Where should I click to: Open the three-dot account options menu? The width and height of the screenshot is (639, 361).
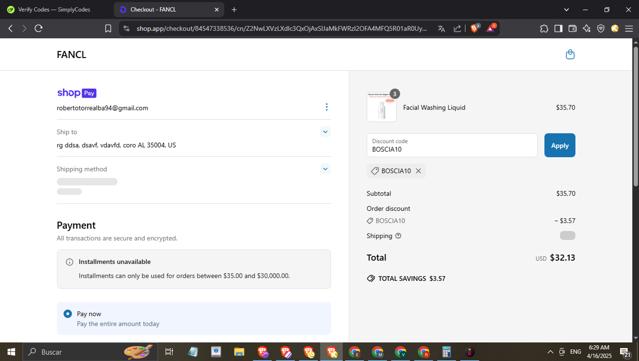(326, 107)
